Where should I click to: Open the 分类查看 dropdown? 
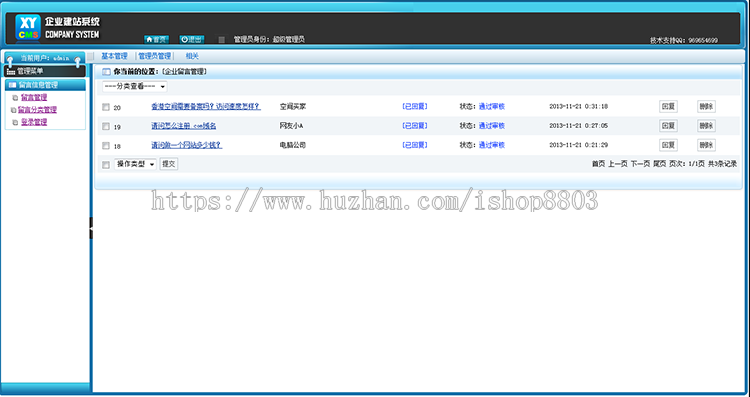point(135,87)
